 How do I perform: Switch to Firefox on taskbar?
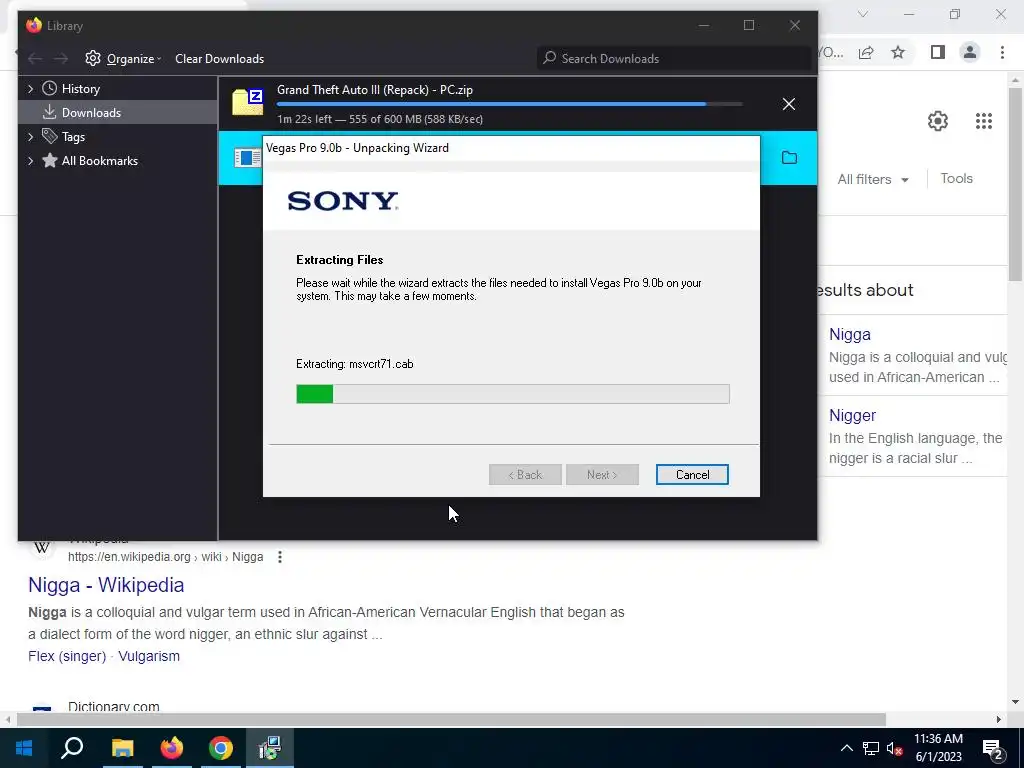point(172,748)
